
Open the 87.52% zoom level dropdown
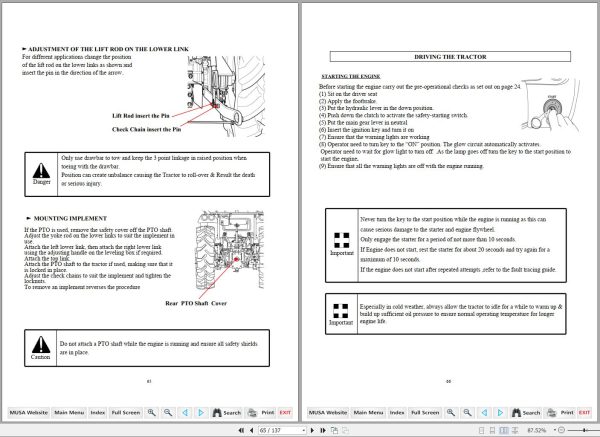coord(555,430)
